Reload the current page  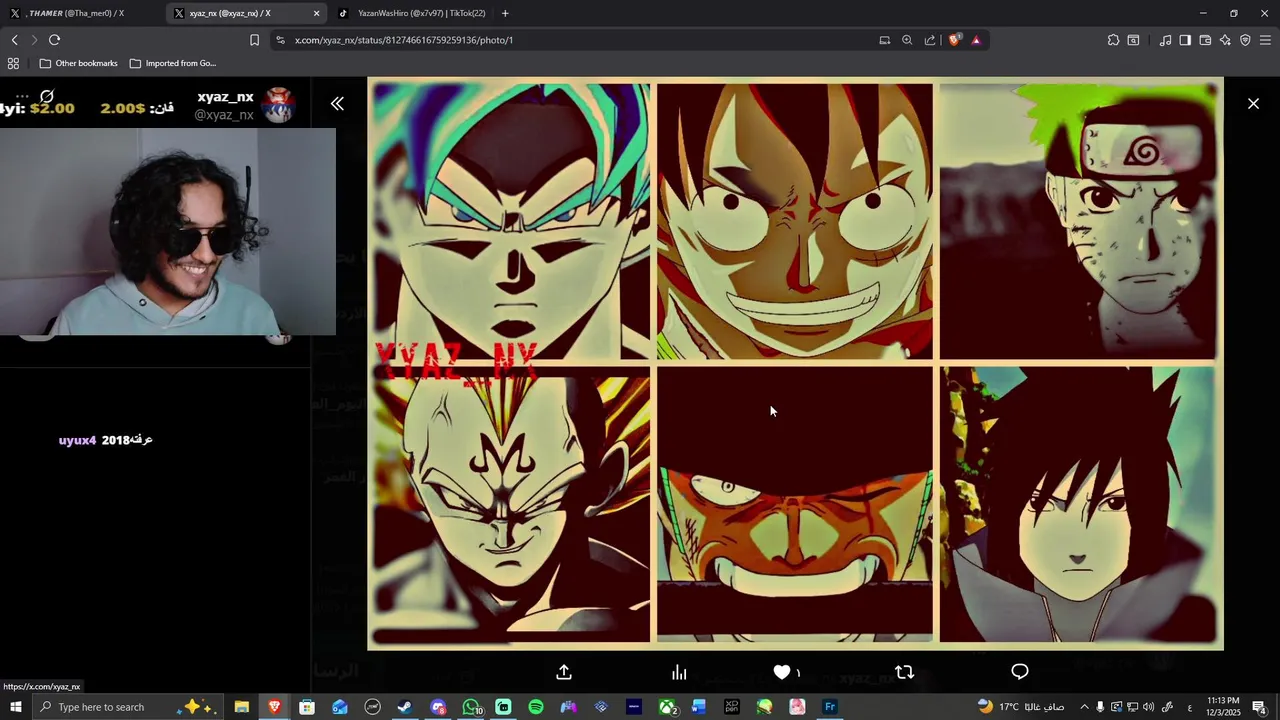(54, 40)
